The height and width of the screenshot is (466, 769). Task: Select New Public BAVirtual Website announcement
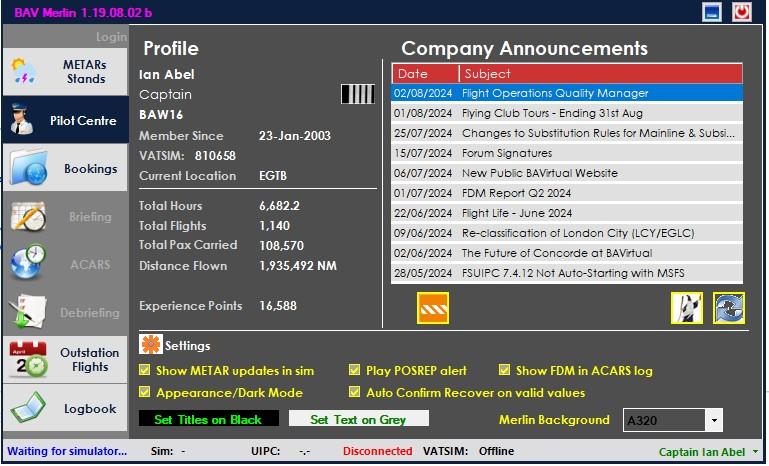(x=567, y=173)
